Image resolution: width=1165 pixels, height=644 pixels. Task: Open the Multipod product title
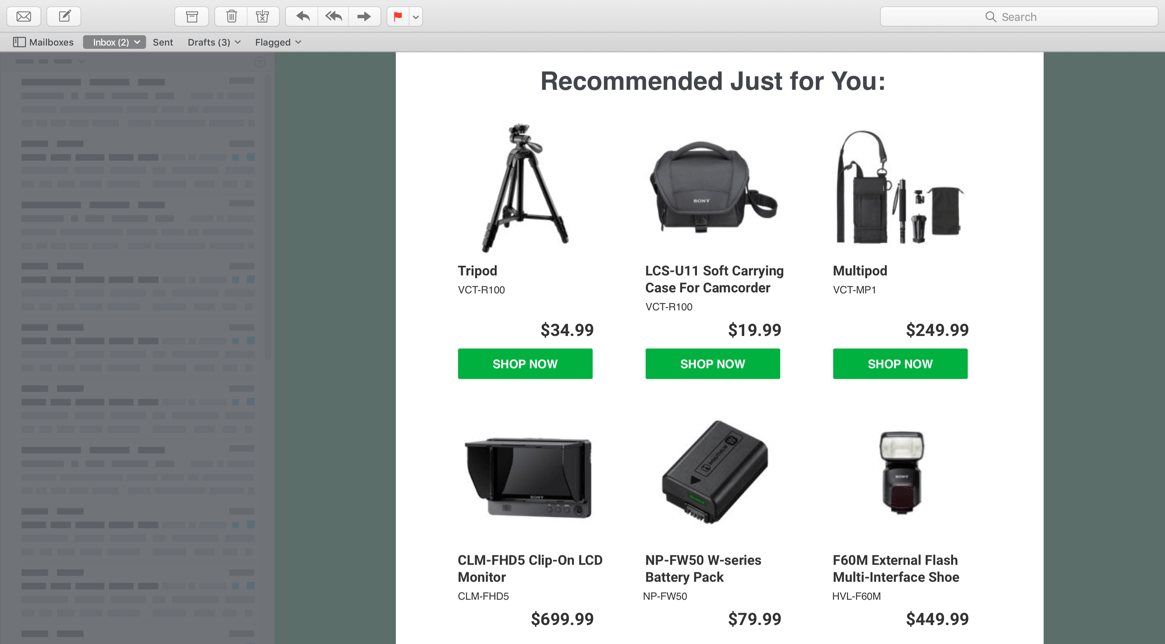coord(860,271)
